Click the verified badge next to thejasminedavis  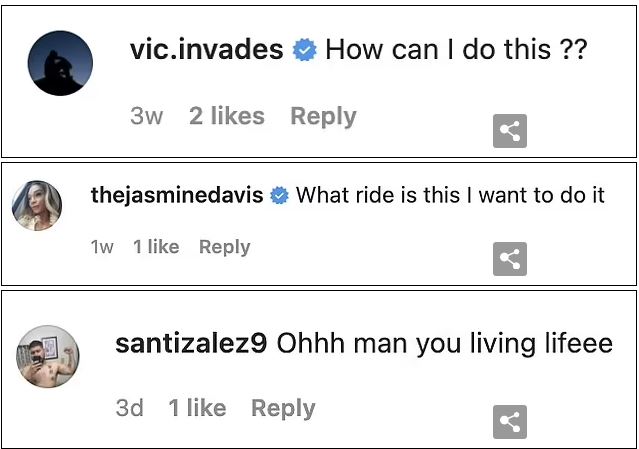pos(280,196)
